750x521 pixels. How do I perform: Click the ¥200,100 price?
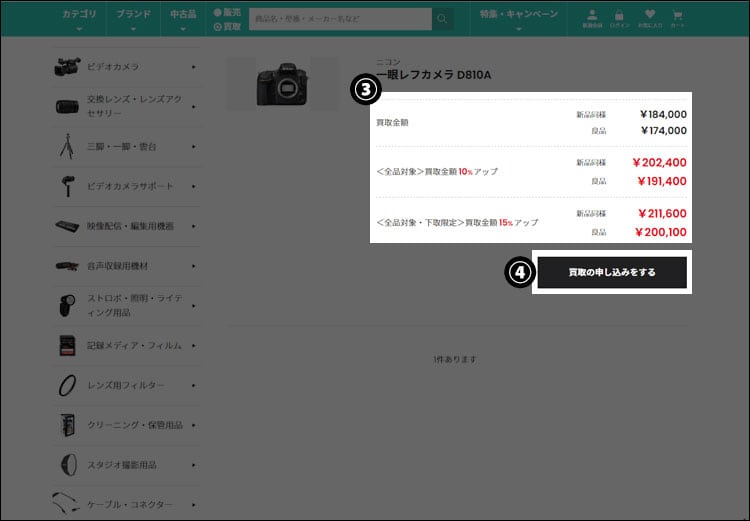click(661, 232)
